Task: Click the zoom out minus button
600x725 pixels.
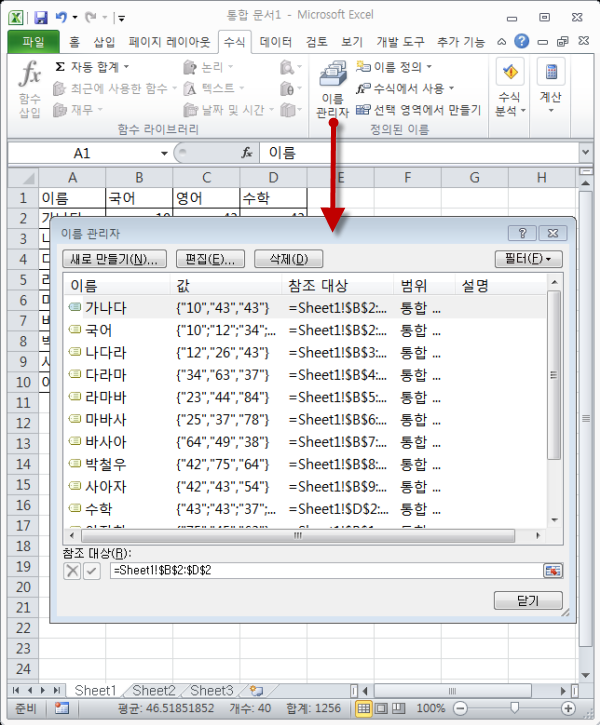Action: point(460,708)
